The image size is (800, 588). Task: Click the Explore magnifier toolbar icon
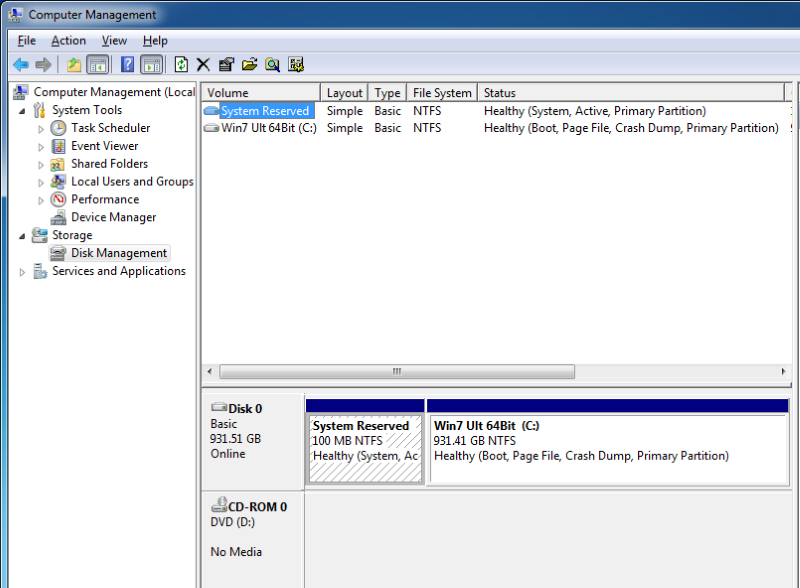[x=272, y=64]
